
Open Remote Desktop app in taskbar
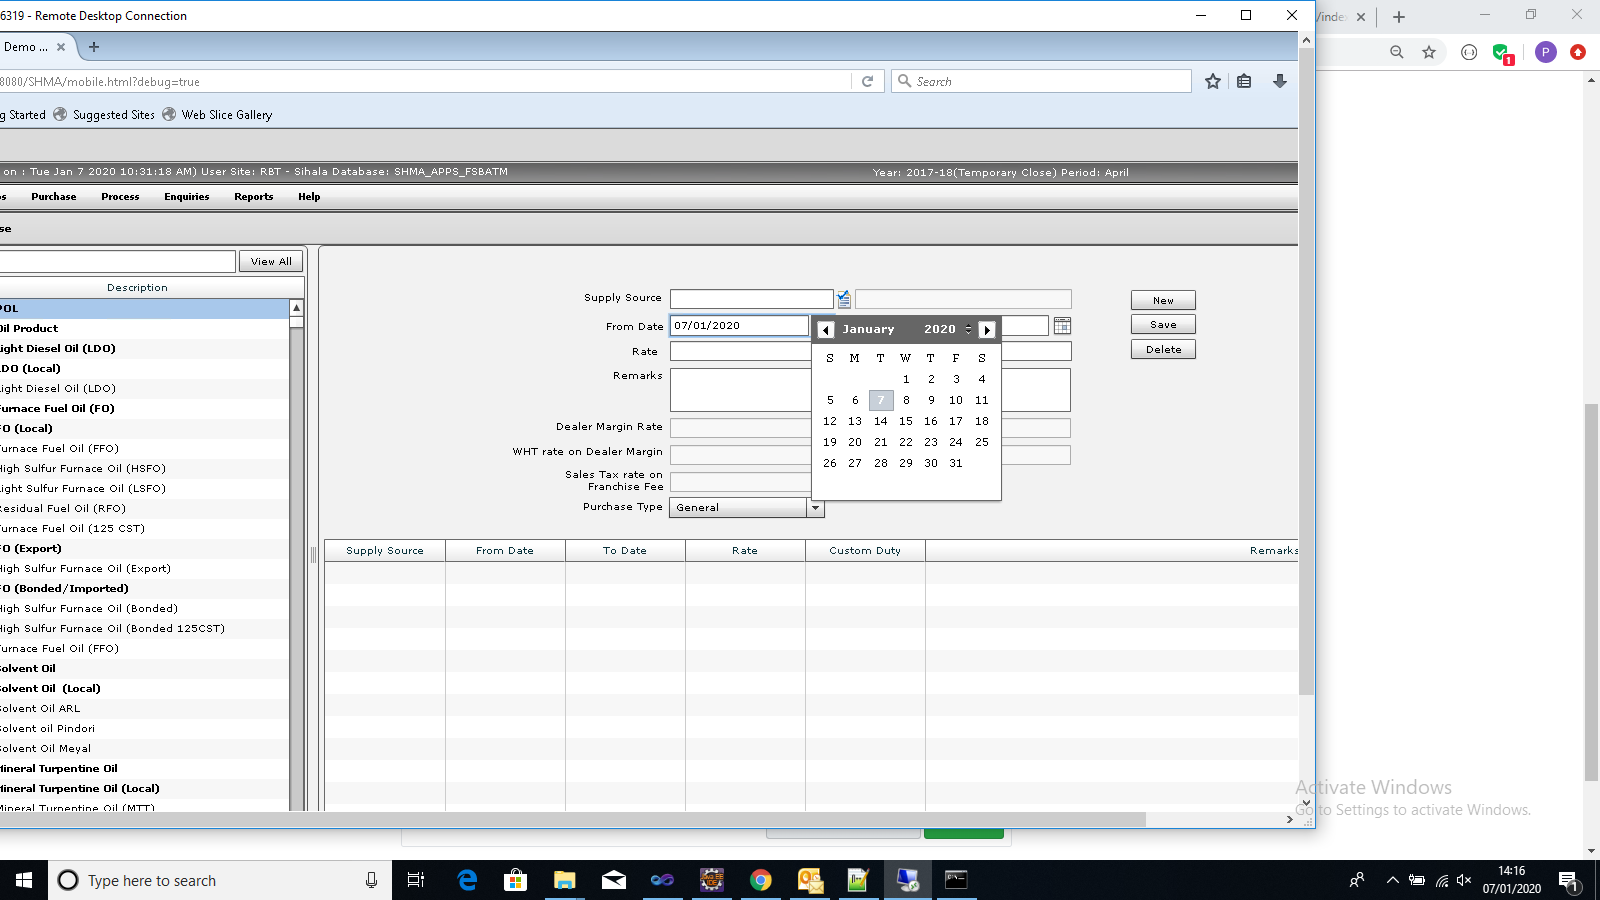(x=907, y=880)
